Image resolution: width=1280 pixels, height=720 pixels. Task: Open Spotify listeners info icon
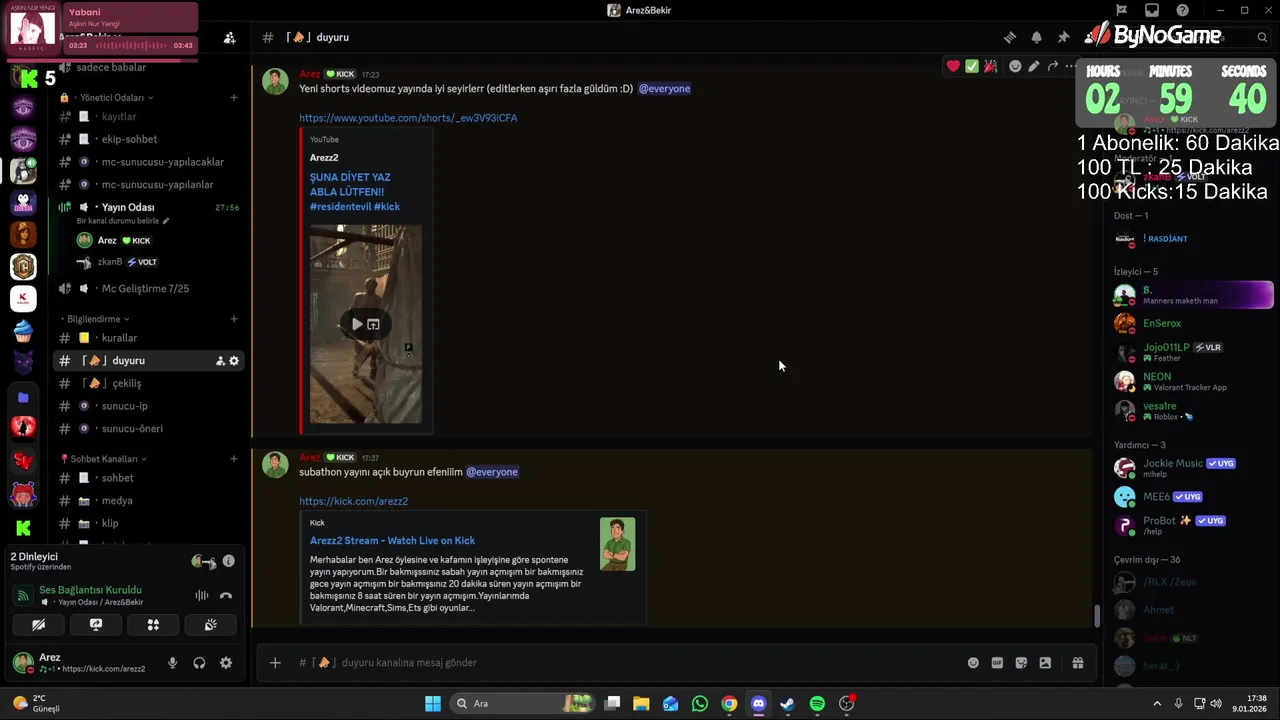(x=228, y=561)
